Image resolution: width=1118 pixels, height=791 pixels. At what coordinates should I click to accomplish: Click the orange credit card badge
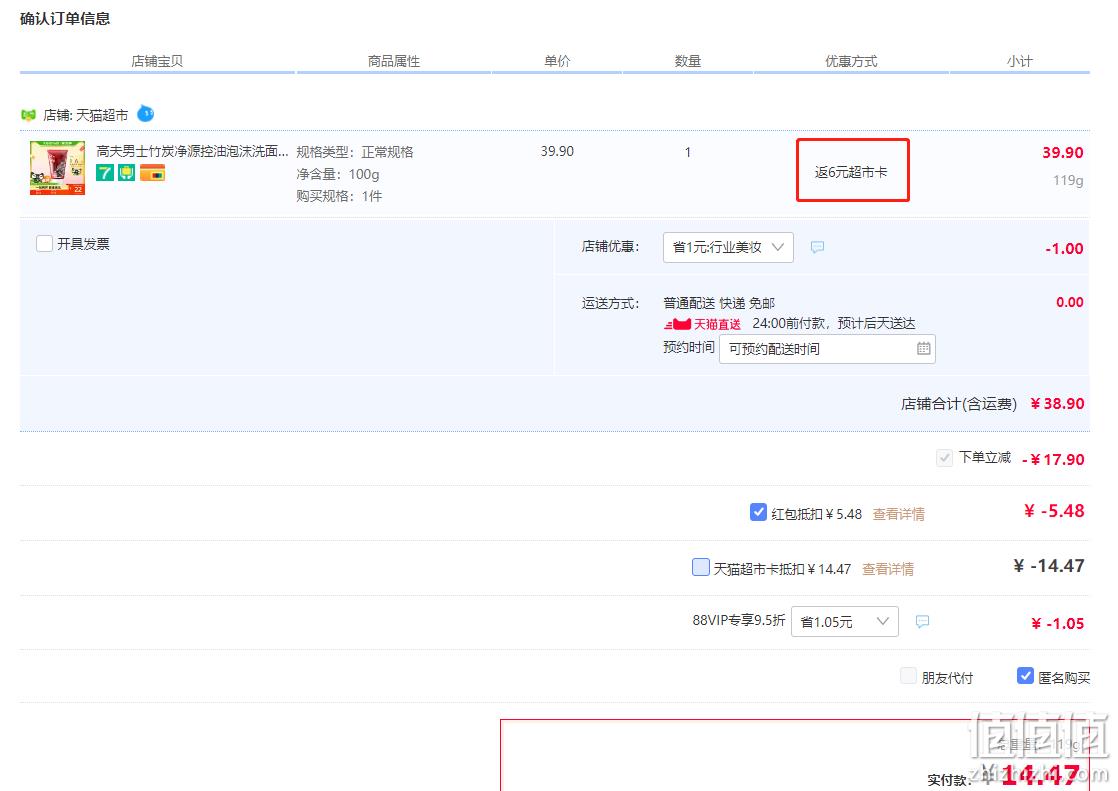(x=153, y=173)
